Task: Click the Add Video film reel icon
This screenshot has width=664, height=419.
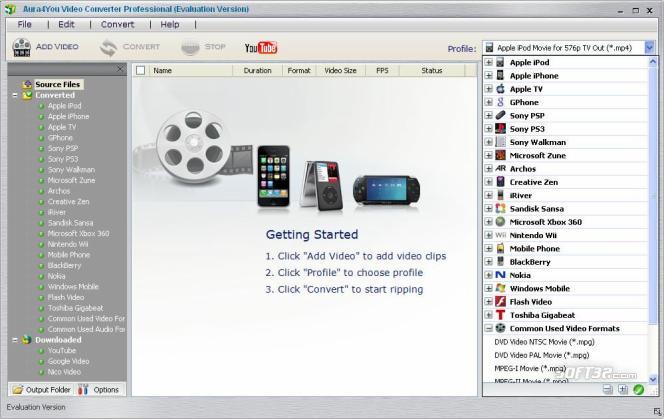Action: 22,47
